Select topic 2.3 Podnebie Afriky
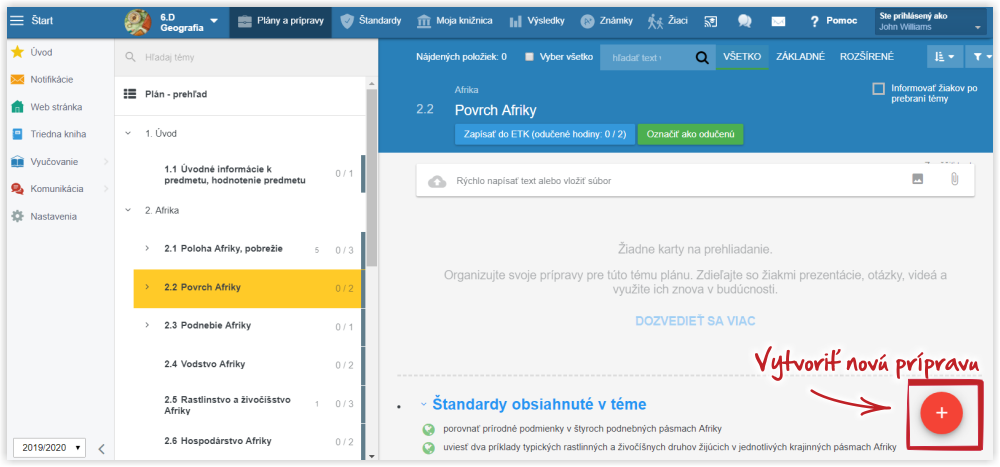 207,325
